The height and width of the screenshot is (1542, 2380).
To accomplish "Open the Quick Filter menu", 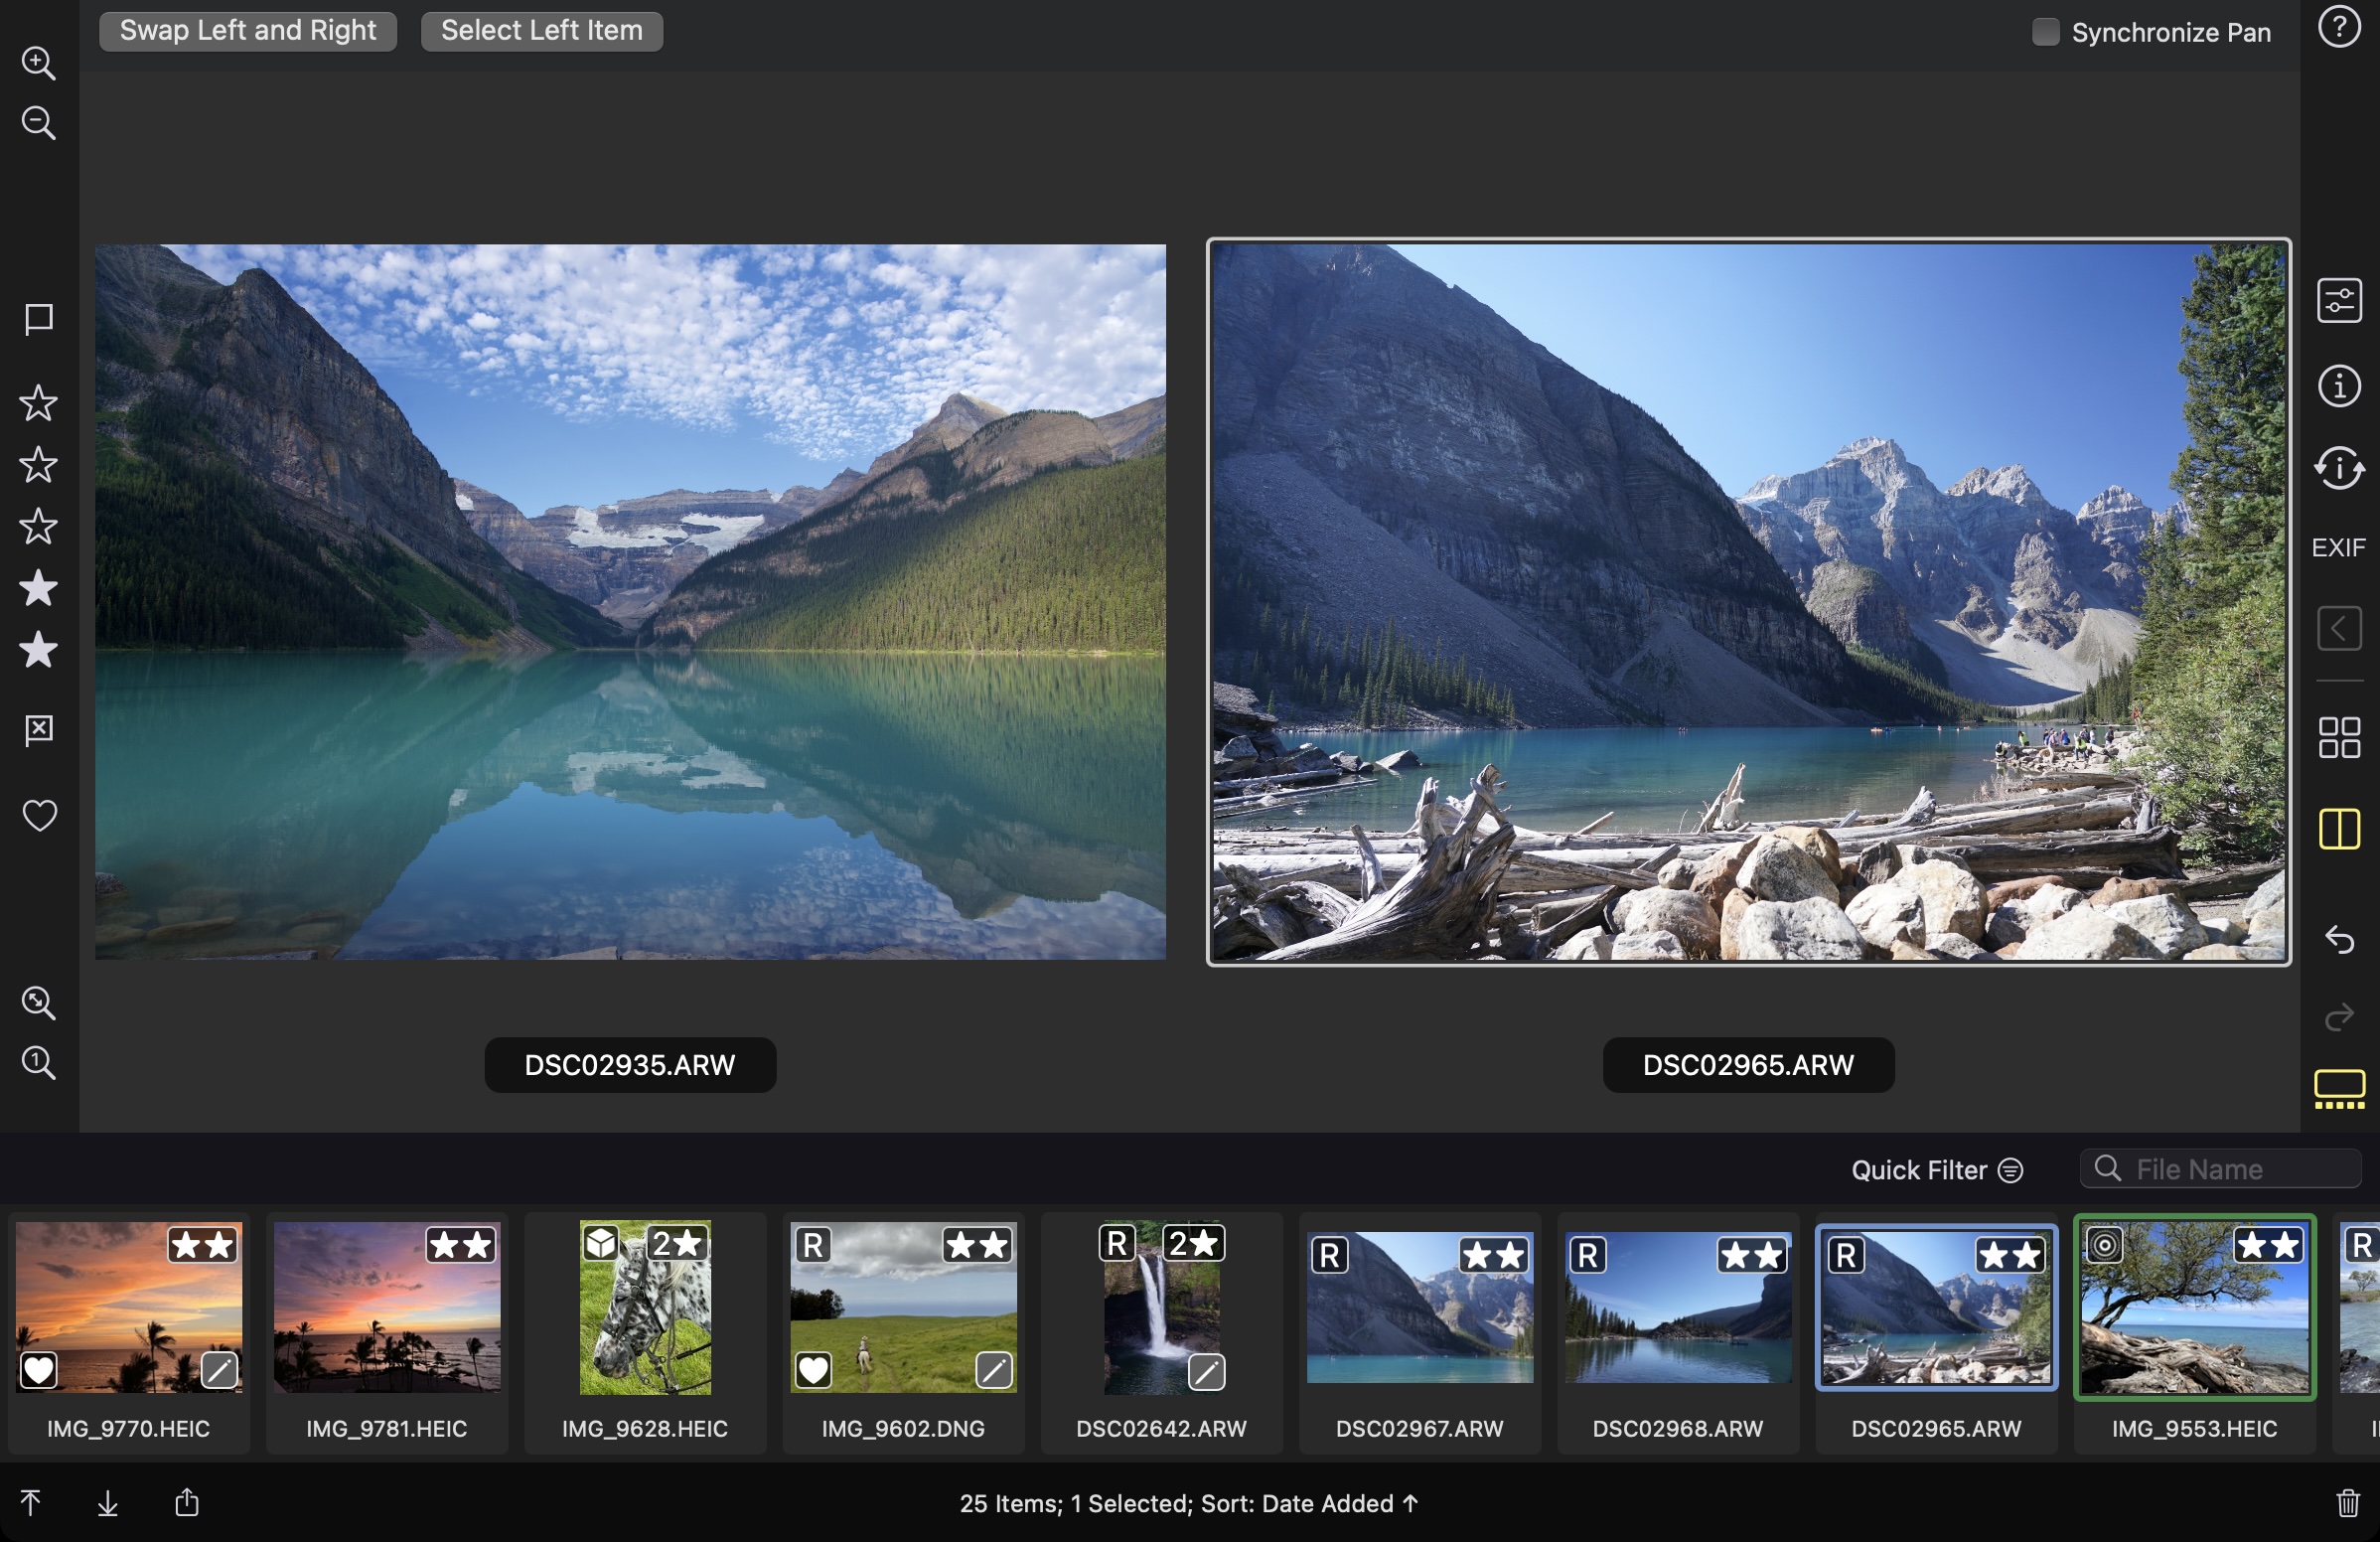I will click(1936, 1170).
